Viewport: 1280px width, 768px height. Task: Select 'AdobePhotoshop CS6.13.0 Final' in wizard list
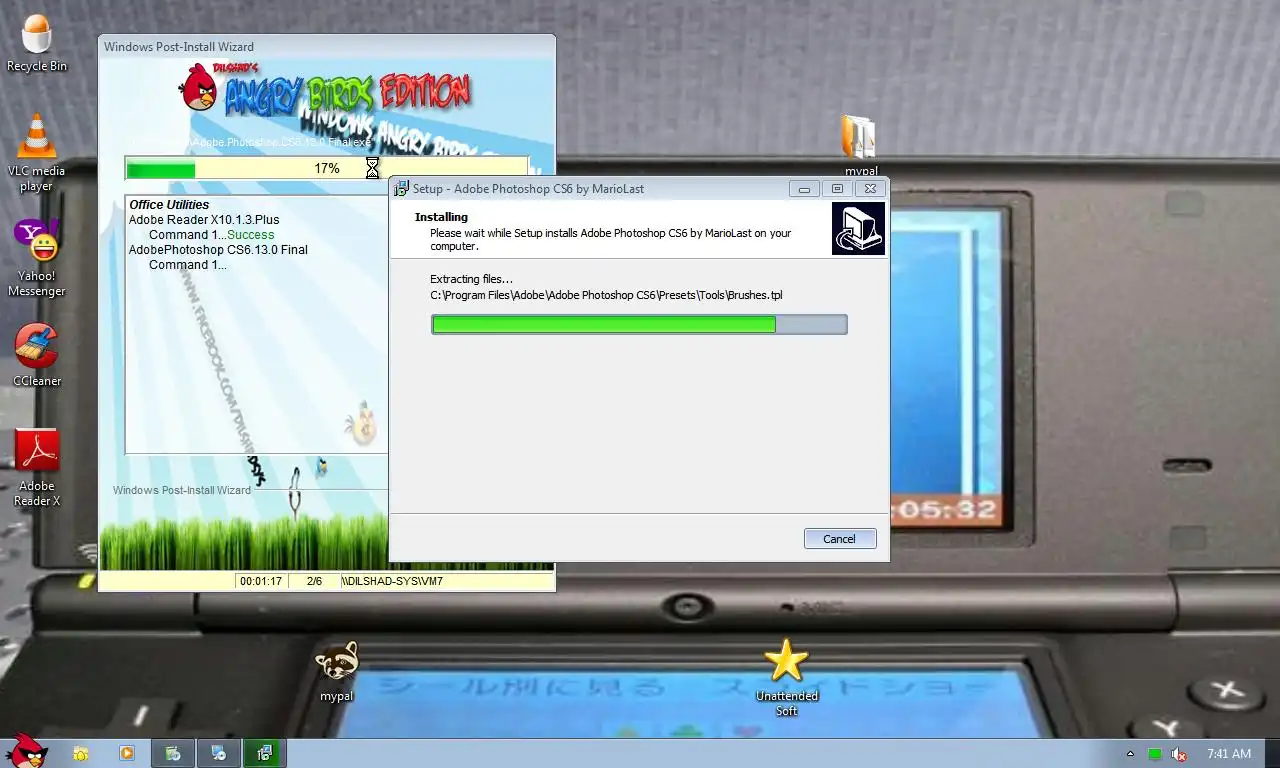coord(218,250)
